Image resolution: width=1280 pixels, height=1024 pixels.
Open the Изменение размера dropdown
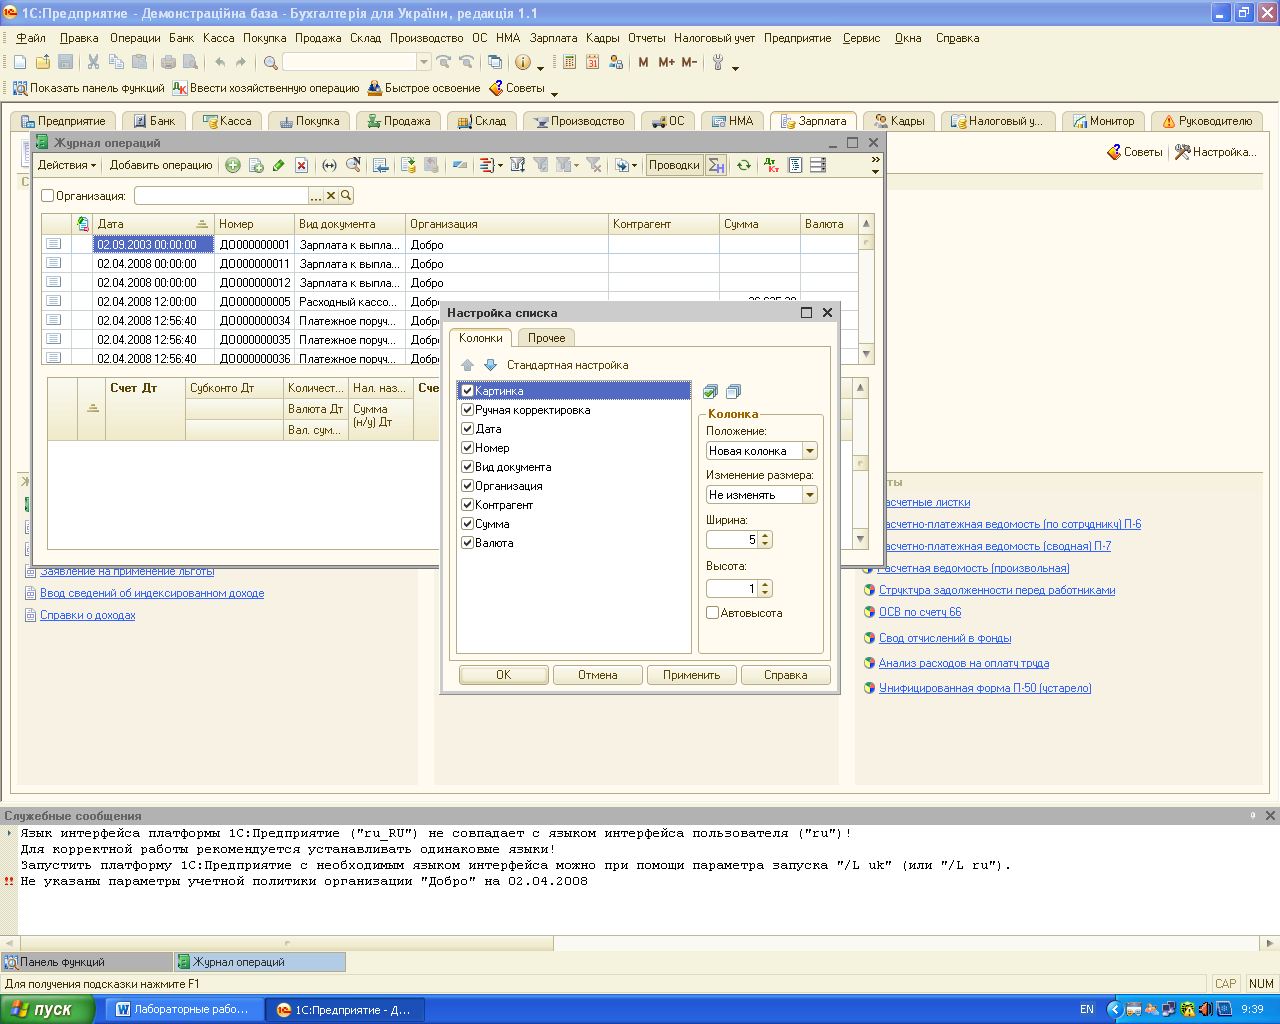click(810, 495)
